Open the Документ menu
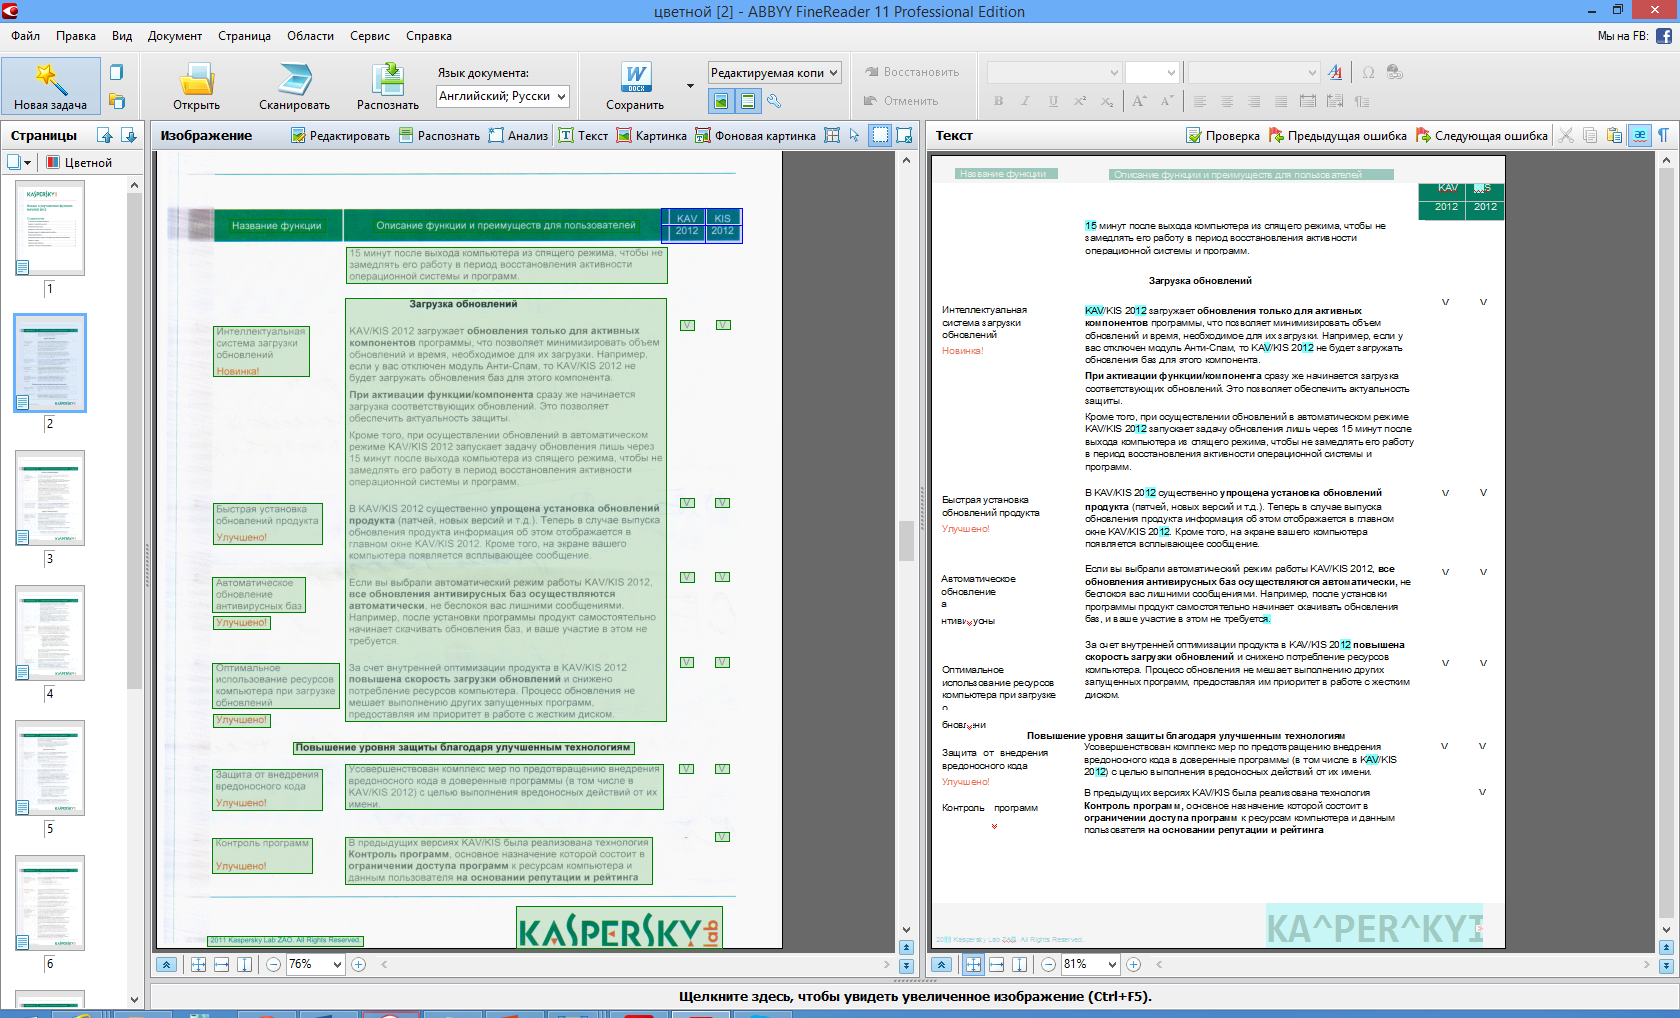This screenshot has width=1680, height=1018. (x=175, y=36)
